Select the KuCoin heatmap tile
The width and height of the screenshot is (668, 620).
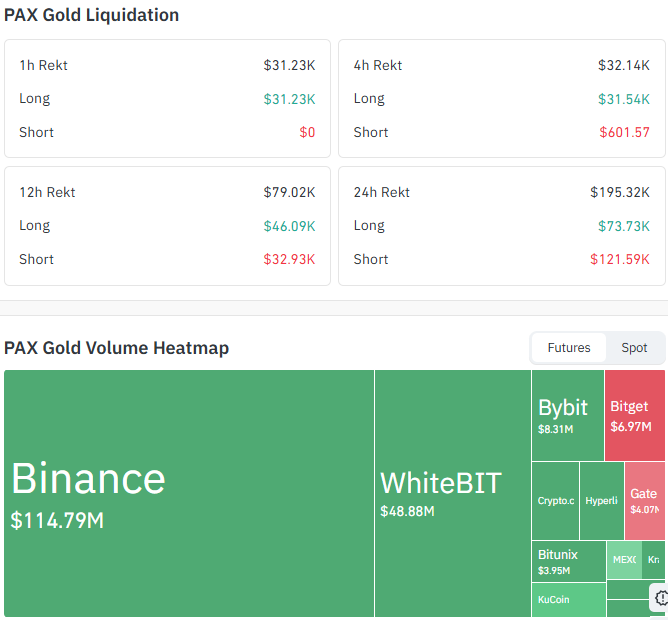(569, 600)
